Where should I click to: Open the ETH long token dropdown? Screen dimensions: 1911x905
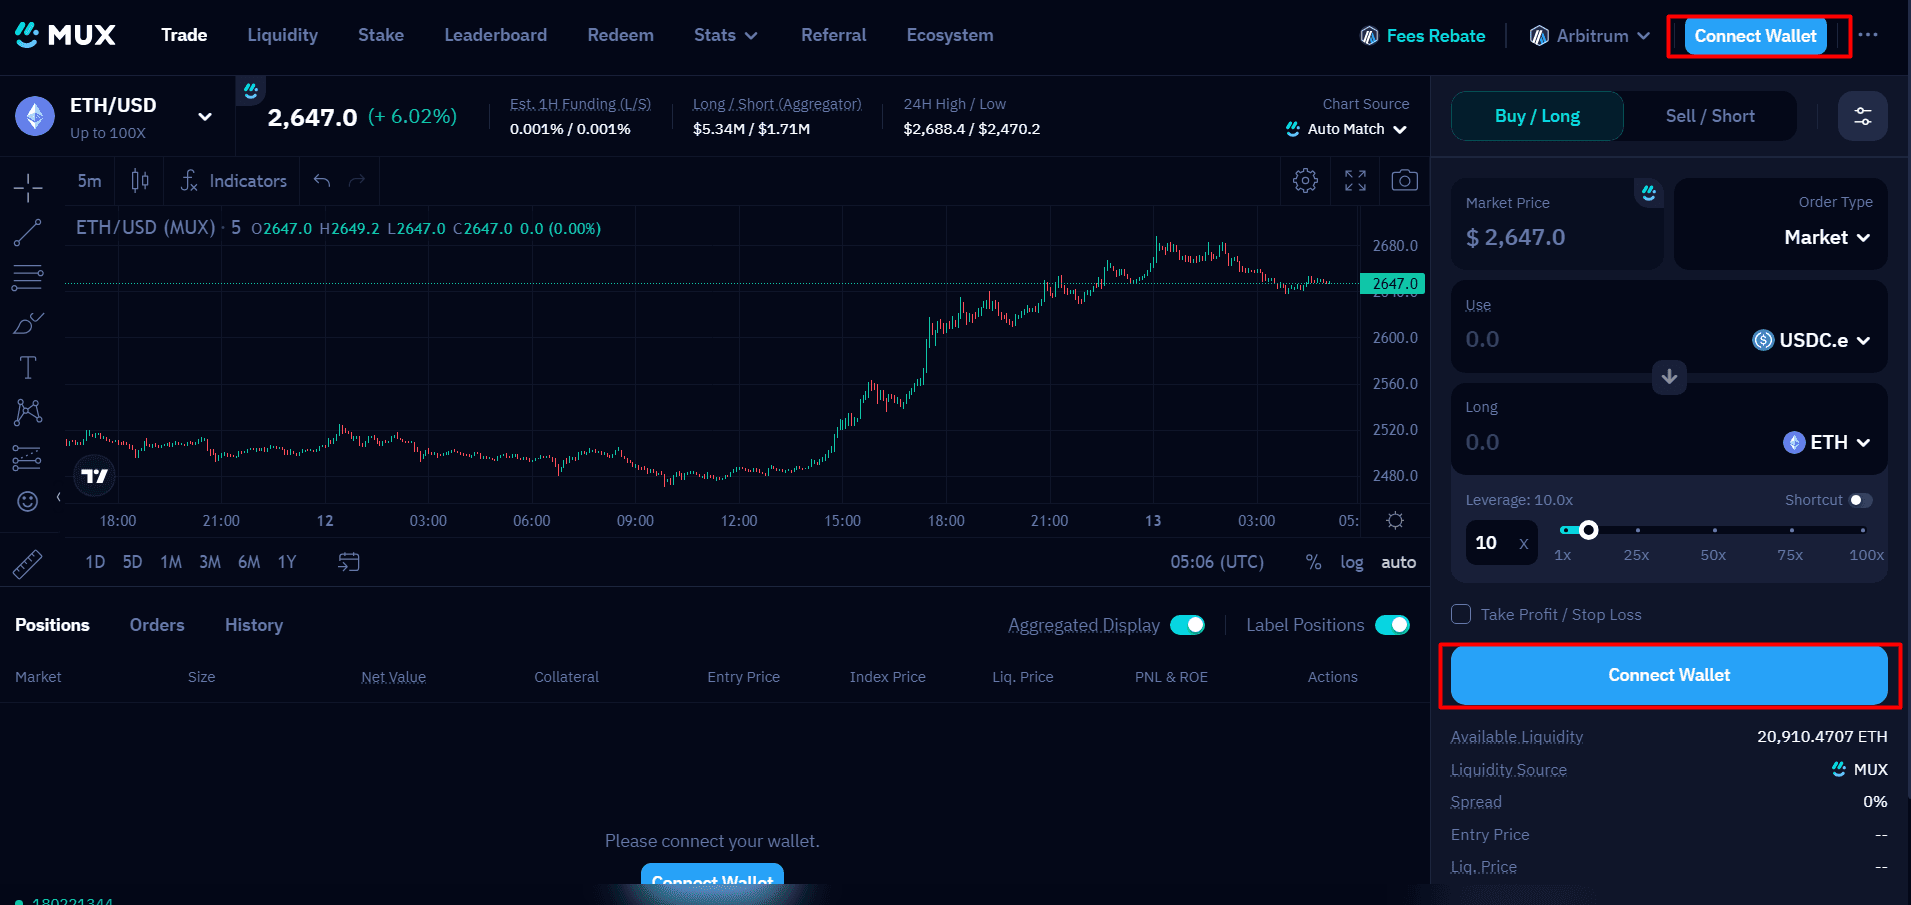pyautogui.click(x=1826, y=442)
